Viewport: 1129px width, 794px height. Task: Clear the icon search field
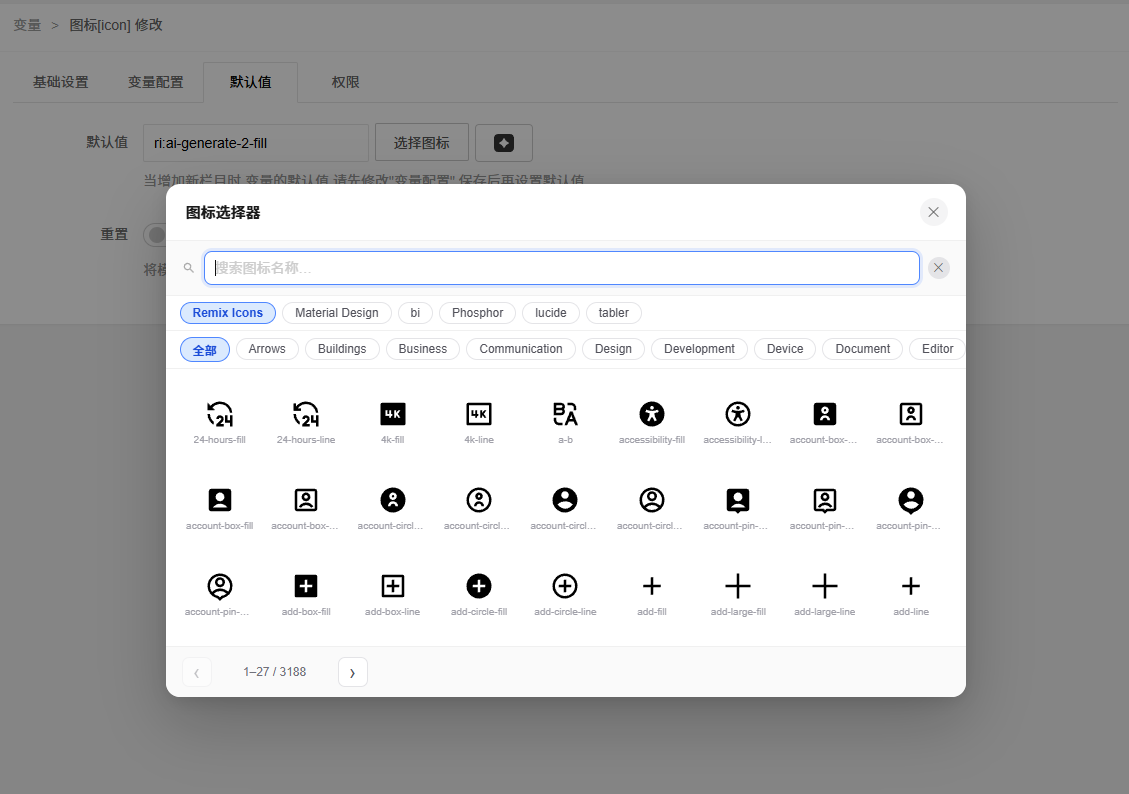click(938, 268)
